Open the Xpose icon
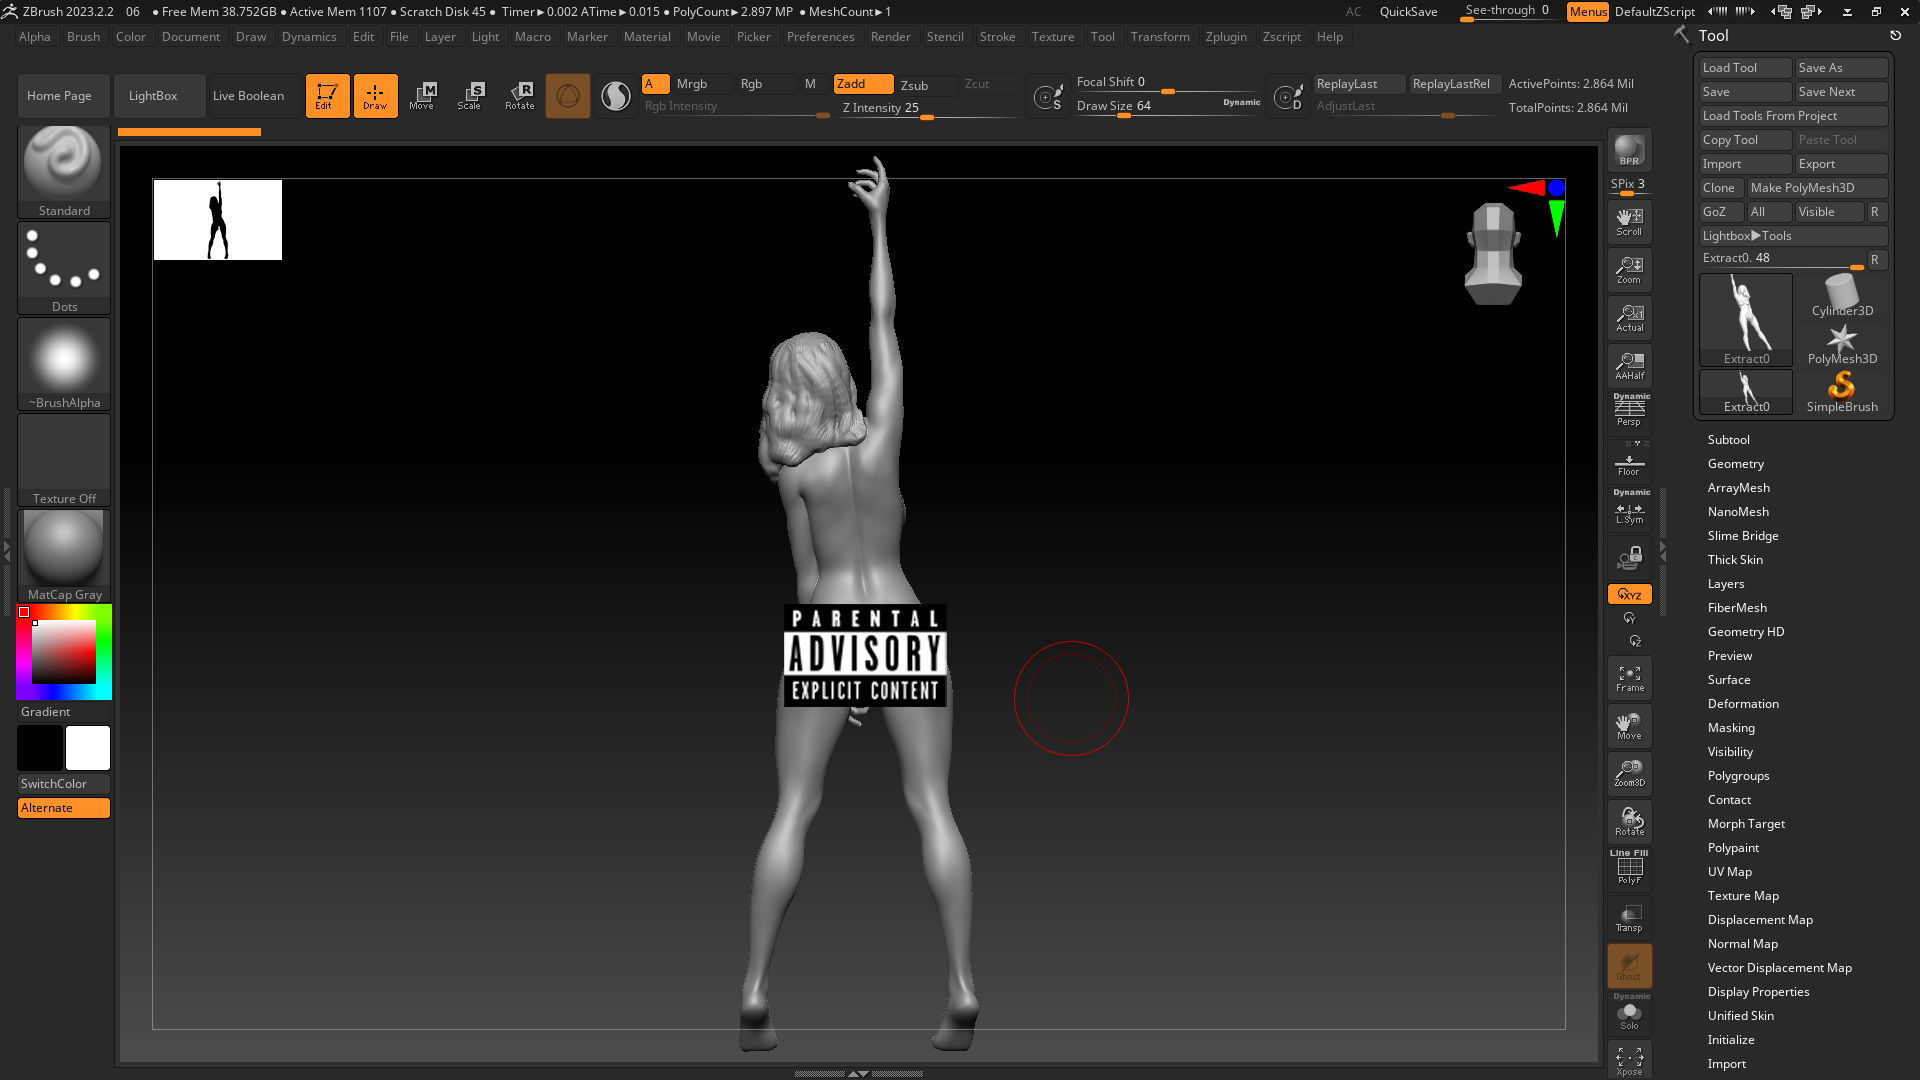 pyautogui.click(x=1629, y=1060)
